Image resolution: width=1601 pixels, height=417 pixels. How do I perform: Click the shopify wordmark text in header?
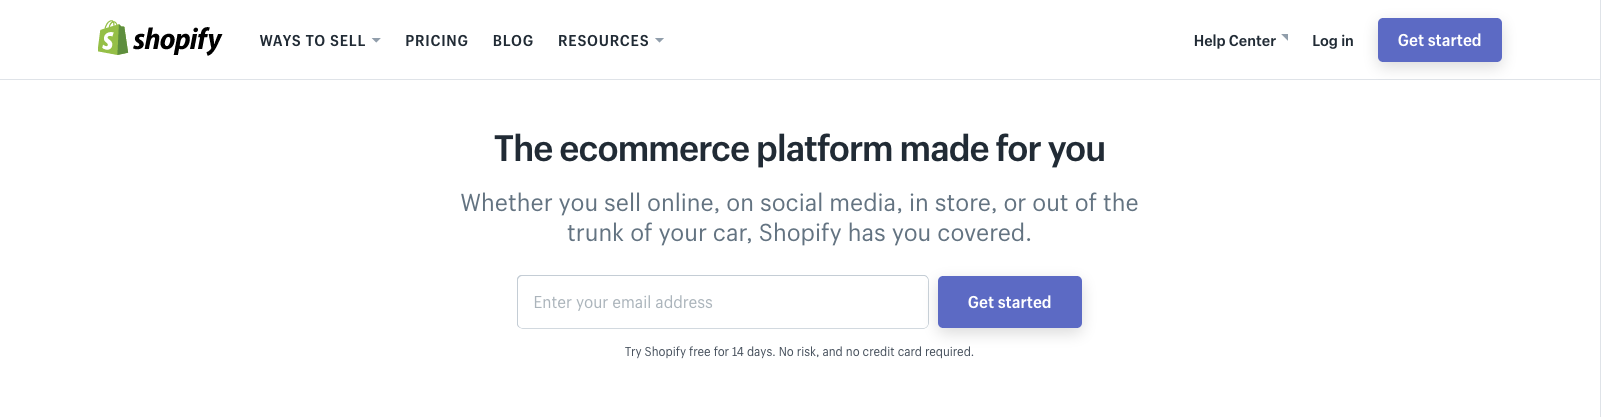(178, 40)
